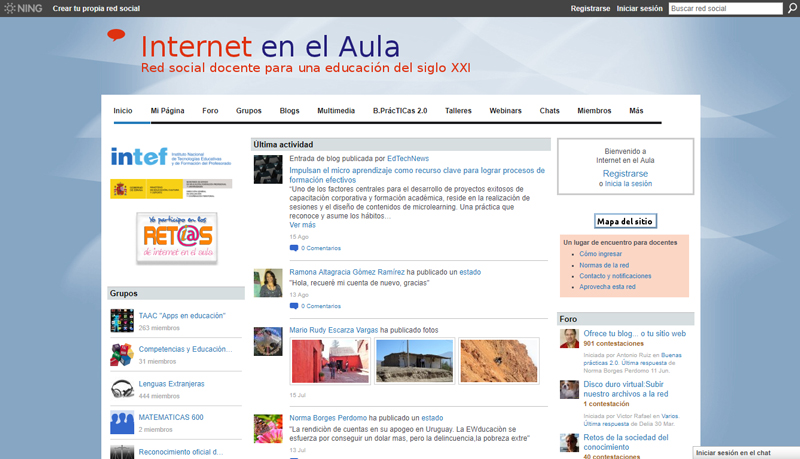Click the Lenguas Extranjeras headphones icon
The image size is (800, 459).
click(x=122, y=389)
